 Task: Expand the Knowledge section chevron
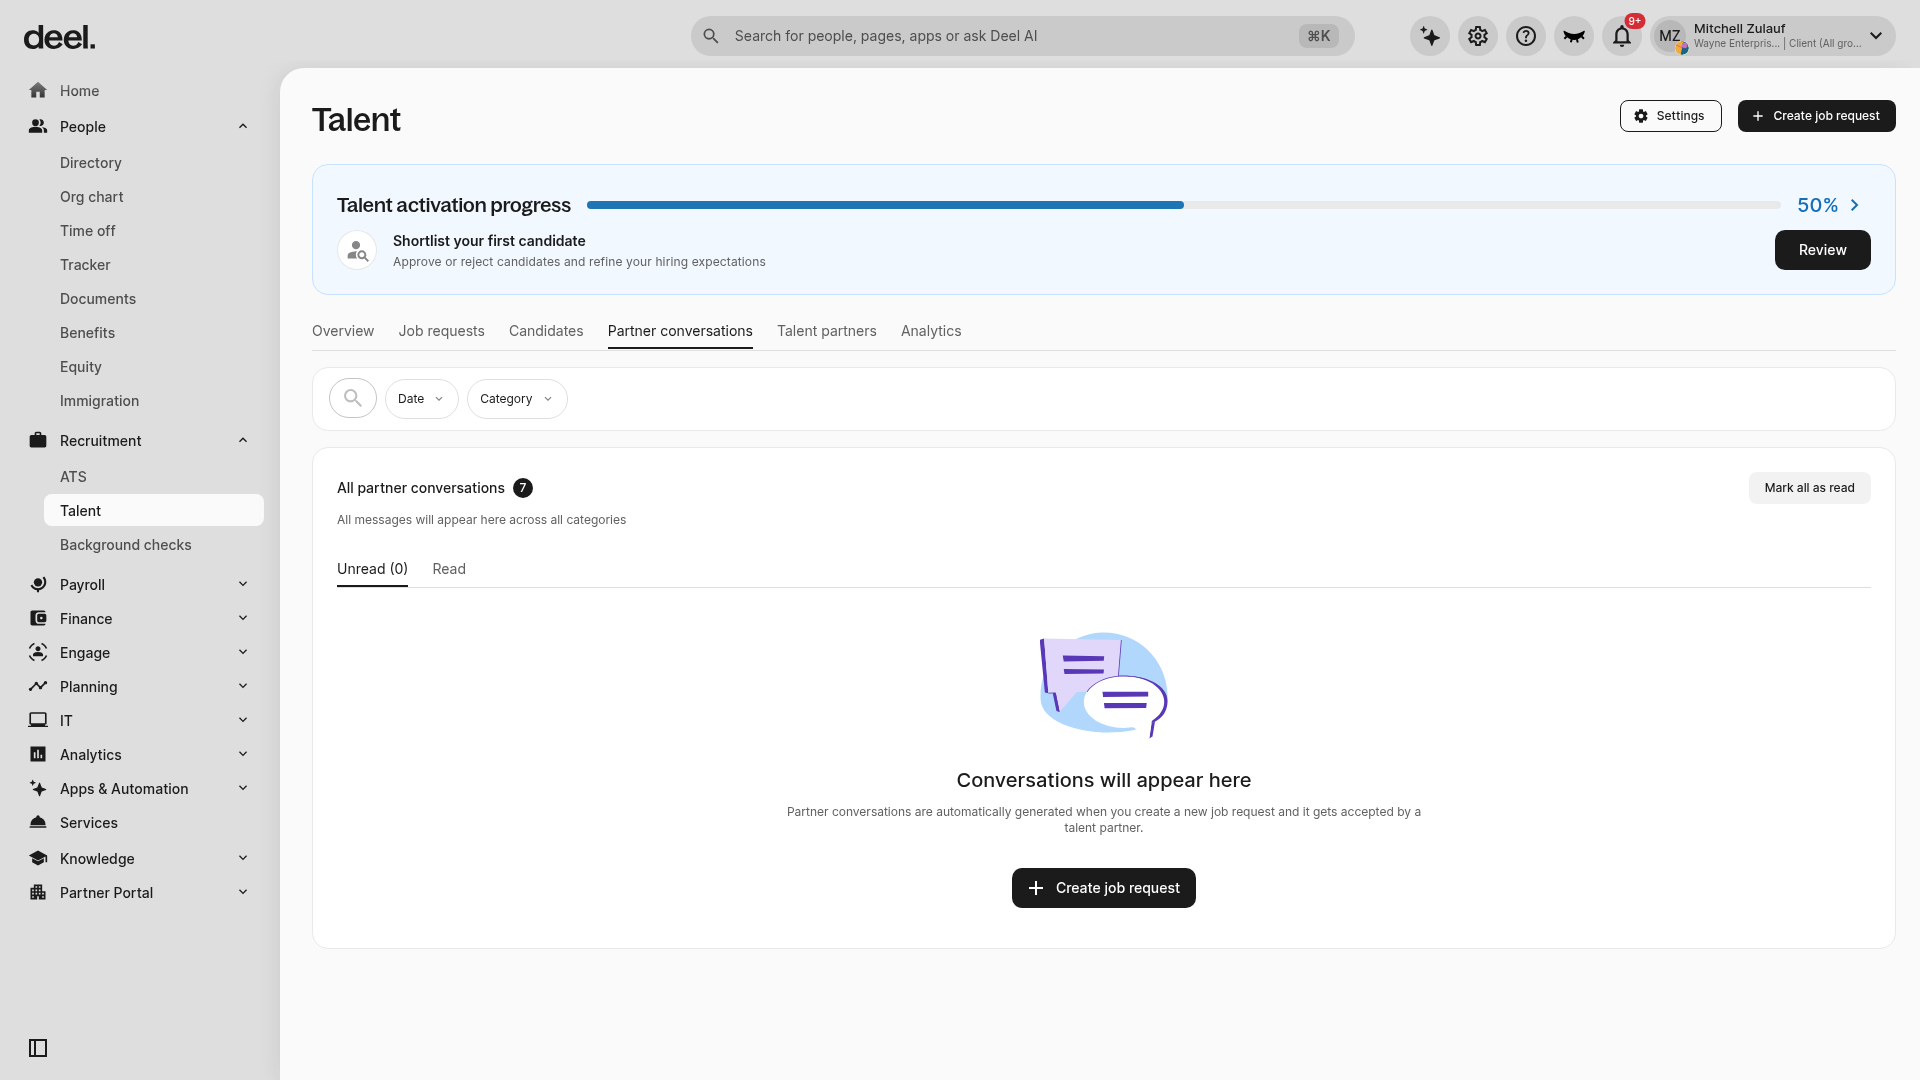[x=243, y=859]
